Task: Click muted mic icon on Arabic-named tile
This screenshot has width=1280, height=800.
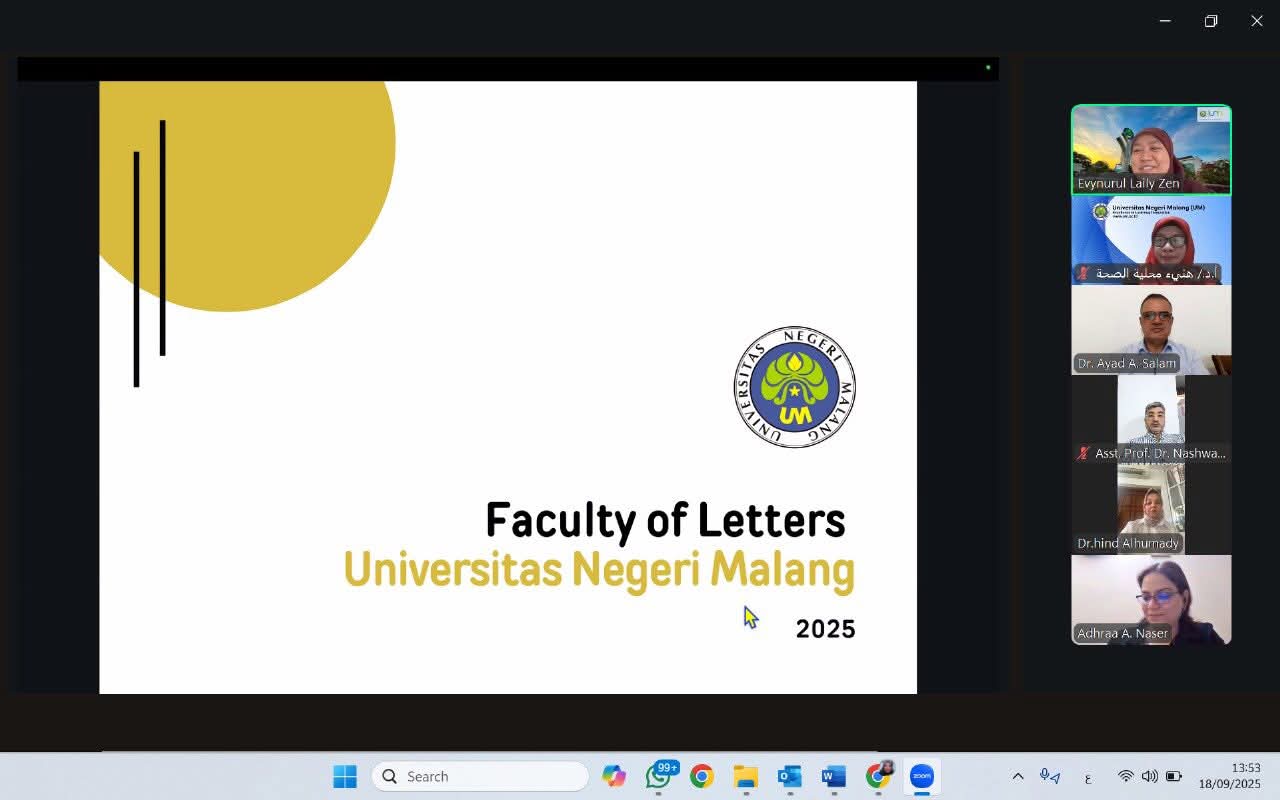Action: pos(1083,273)
